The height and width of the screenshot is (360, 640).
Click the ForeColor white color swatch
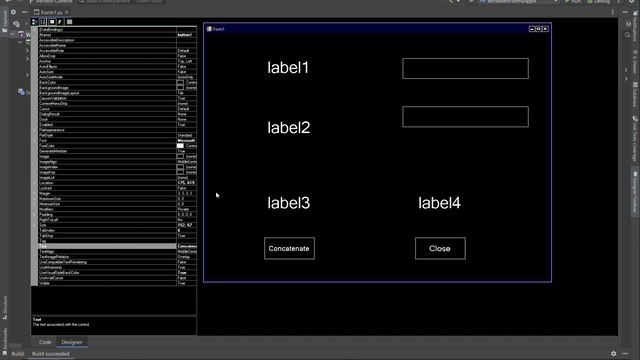(x=180, y=146)
